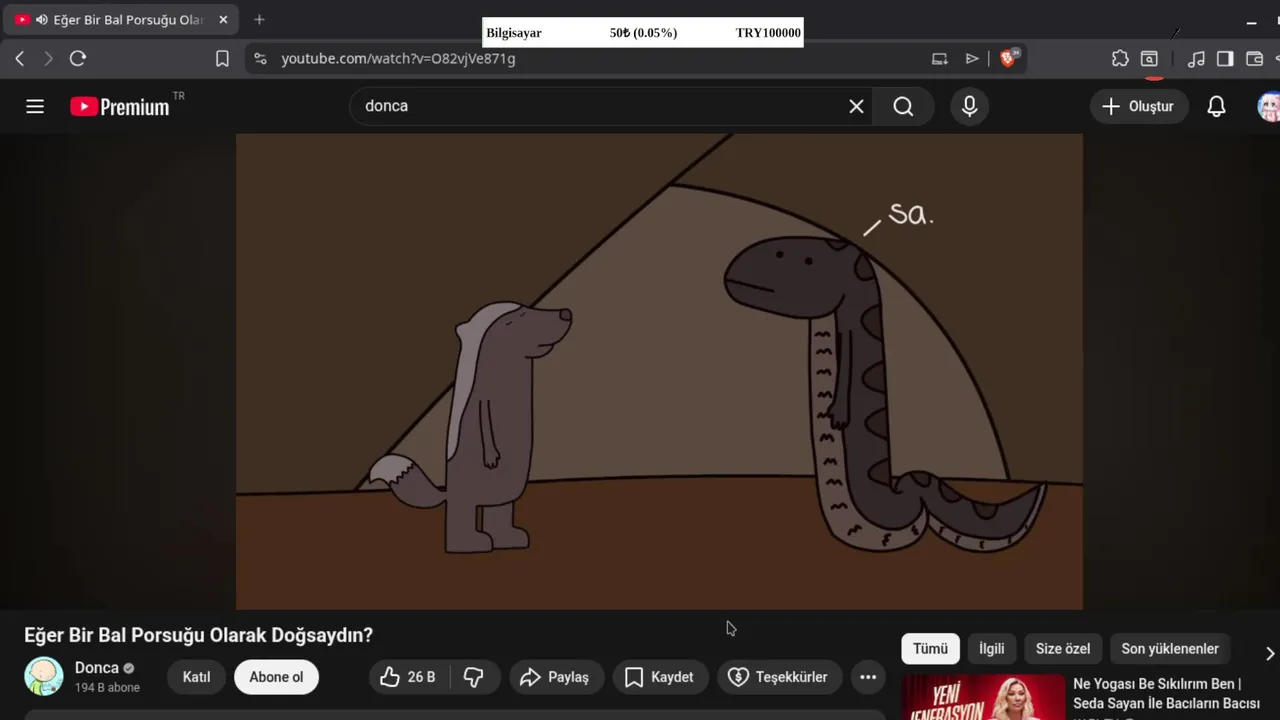The width and height of the screenshot is (1280, 720).
Task: Open a new browser tab
Action: (259, 20)
